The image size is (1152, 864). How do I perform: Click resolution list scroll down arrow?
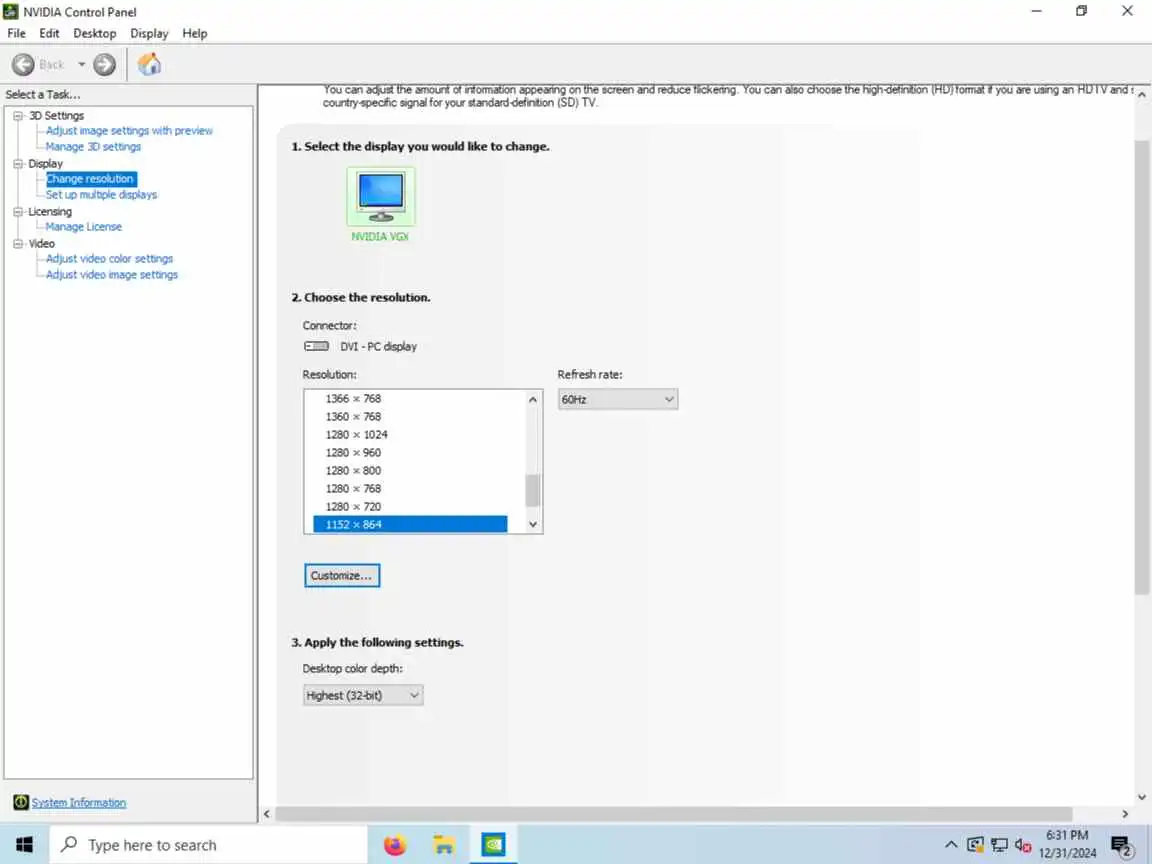tap(533, 525)
